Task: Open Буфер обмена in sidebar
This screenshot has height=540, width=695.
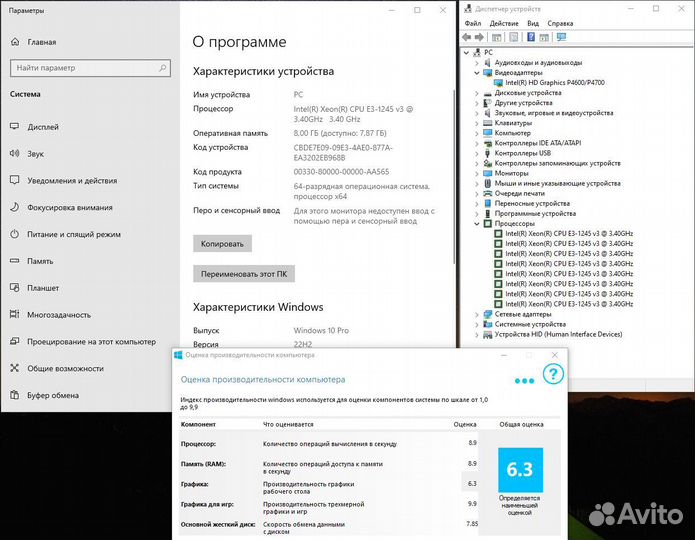Action: click(x=53, y=395)
